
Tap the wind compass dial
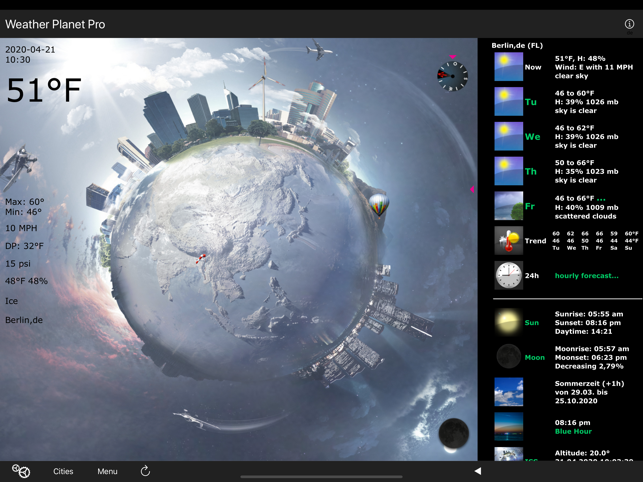click(x=452, y=76)
